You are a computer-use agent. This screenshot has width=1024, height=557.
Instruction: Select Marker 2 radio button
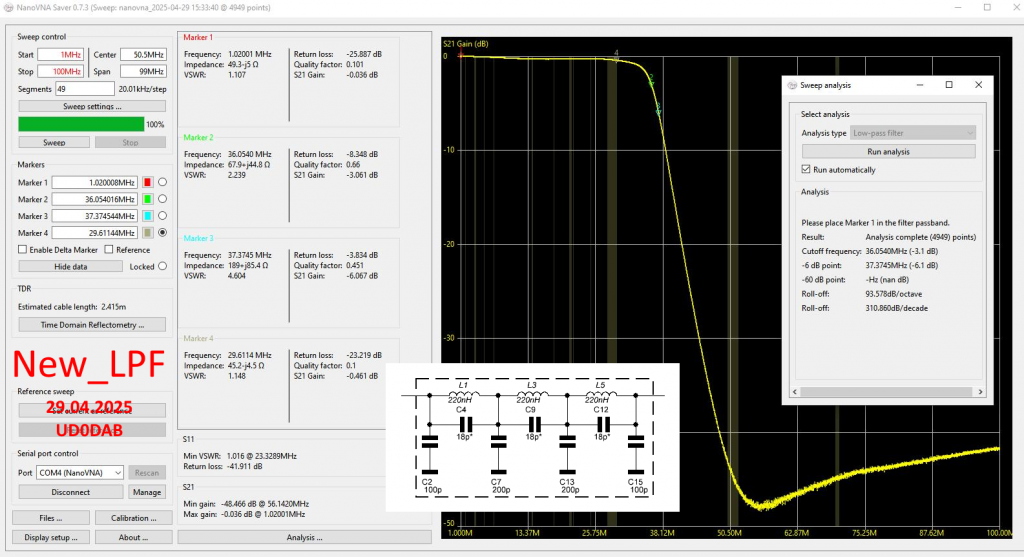[x=163, y=199]
